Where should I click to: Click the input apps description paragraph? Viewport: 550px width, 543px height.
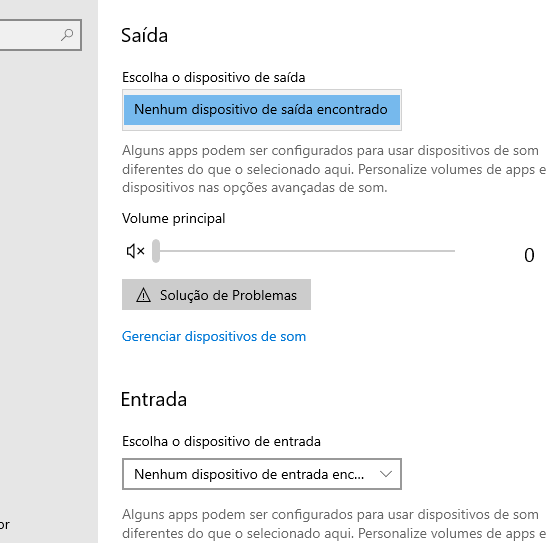click(x=334, y=524)
